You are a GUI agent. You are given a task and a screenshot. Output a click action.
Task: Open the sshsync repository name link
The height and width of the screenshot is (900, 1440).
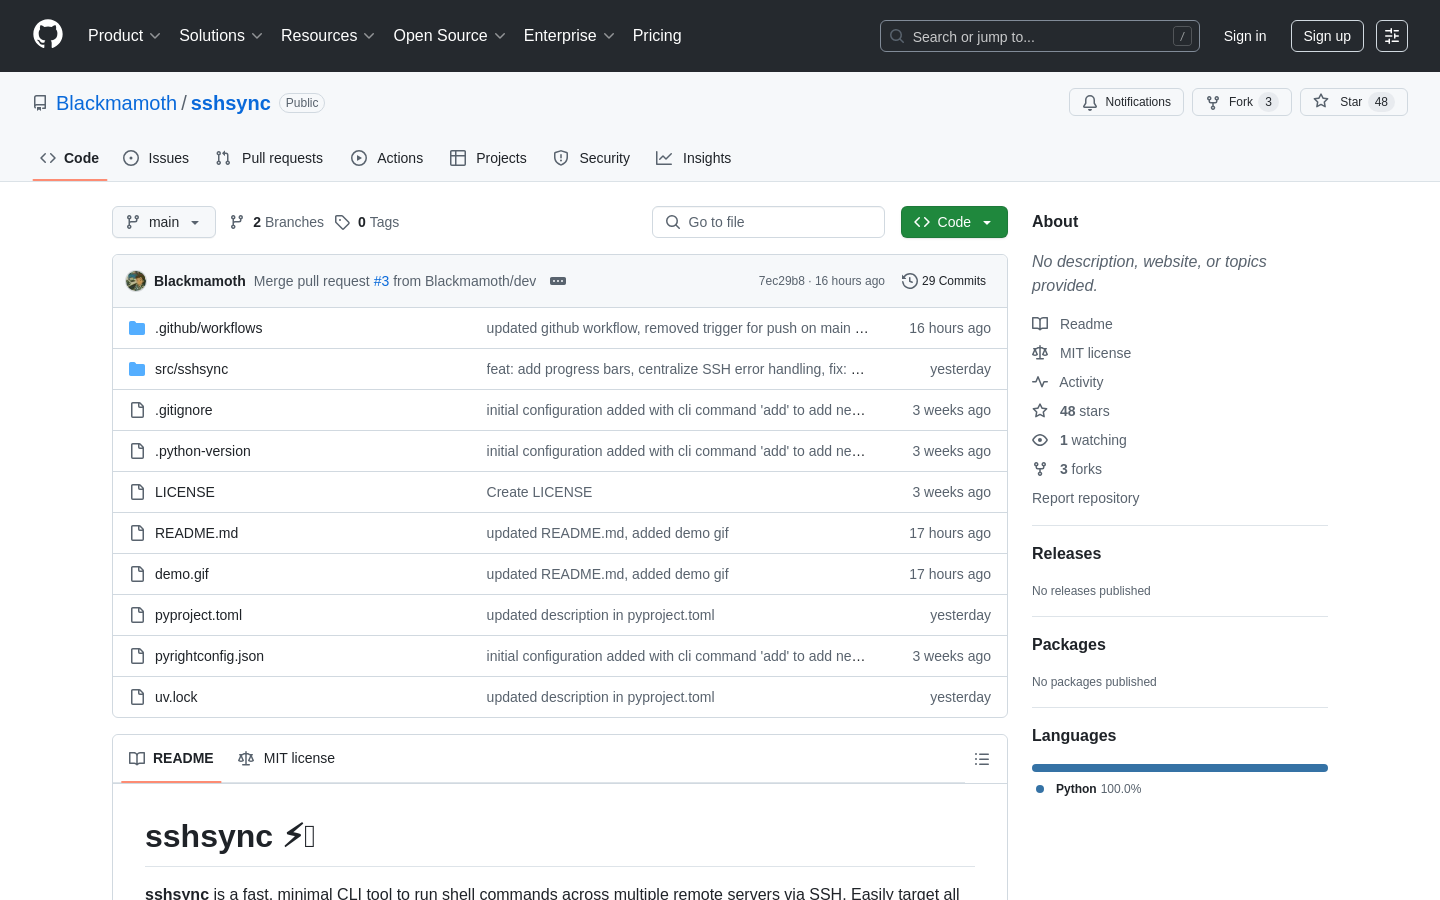pyautogui.click(x=231, y=103)
